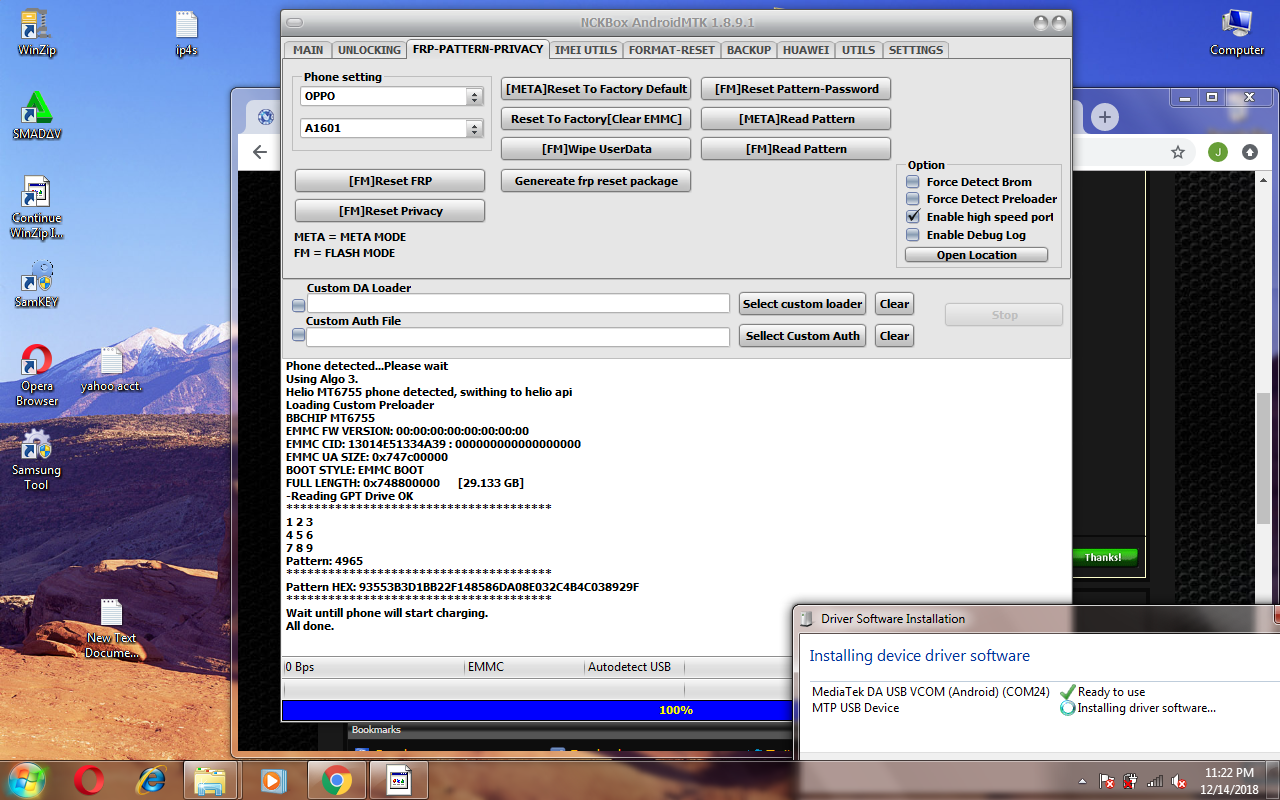
Task: Click Genereate frp reset package
Action: (596, 181)
